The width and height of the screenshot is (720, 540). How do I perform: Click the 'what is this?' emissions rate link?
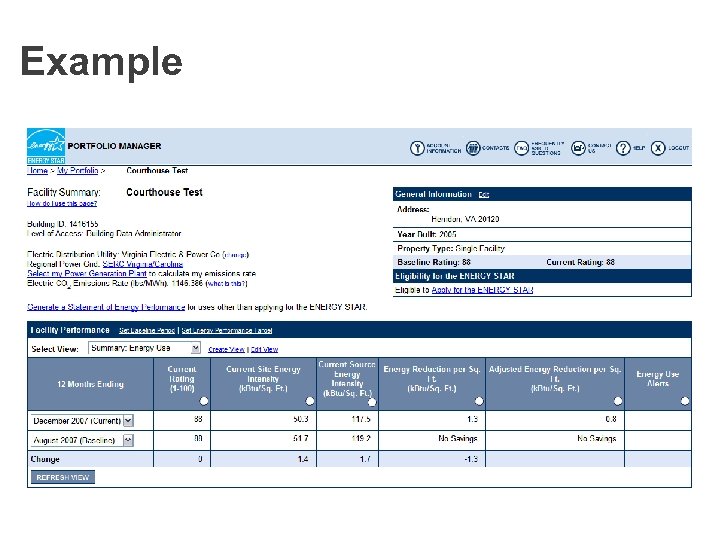(226, 284)
